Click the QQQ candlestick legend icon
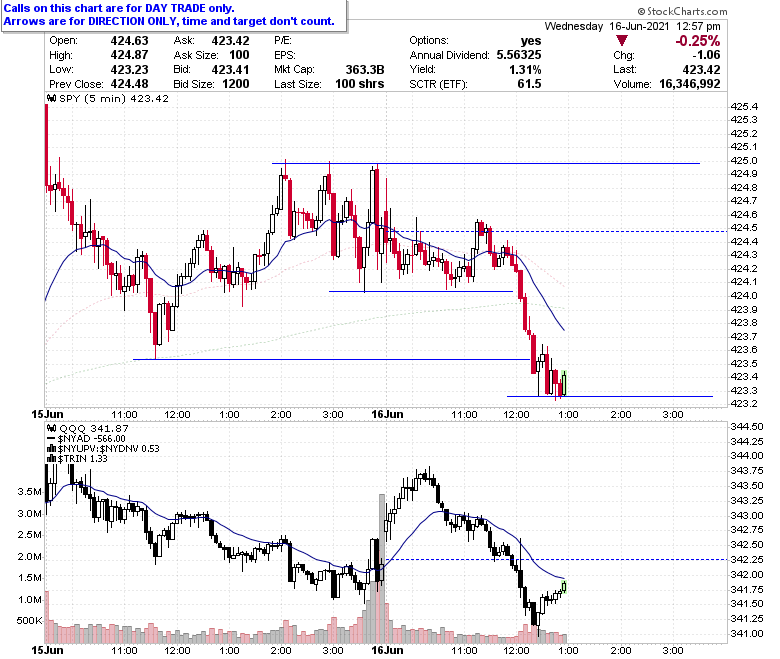 coord(52,428)
